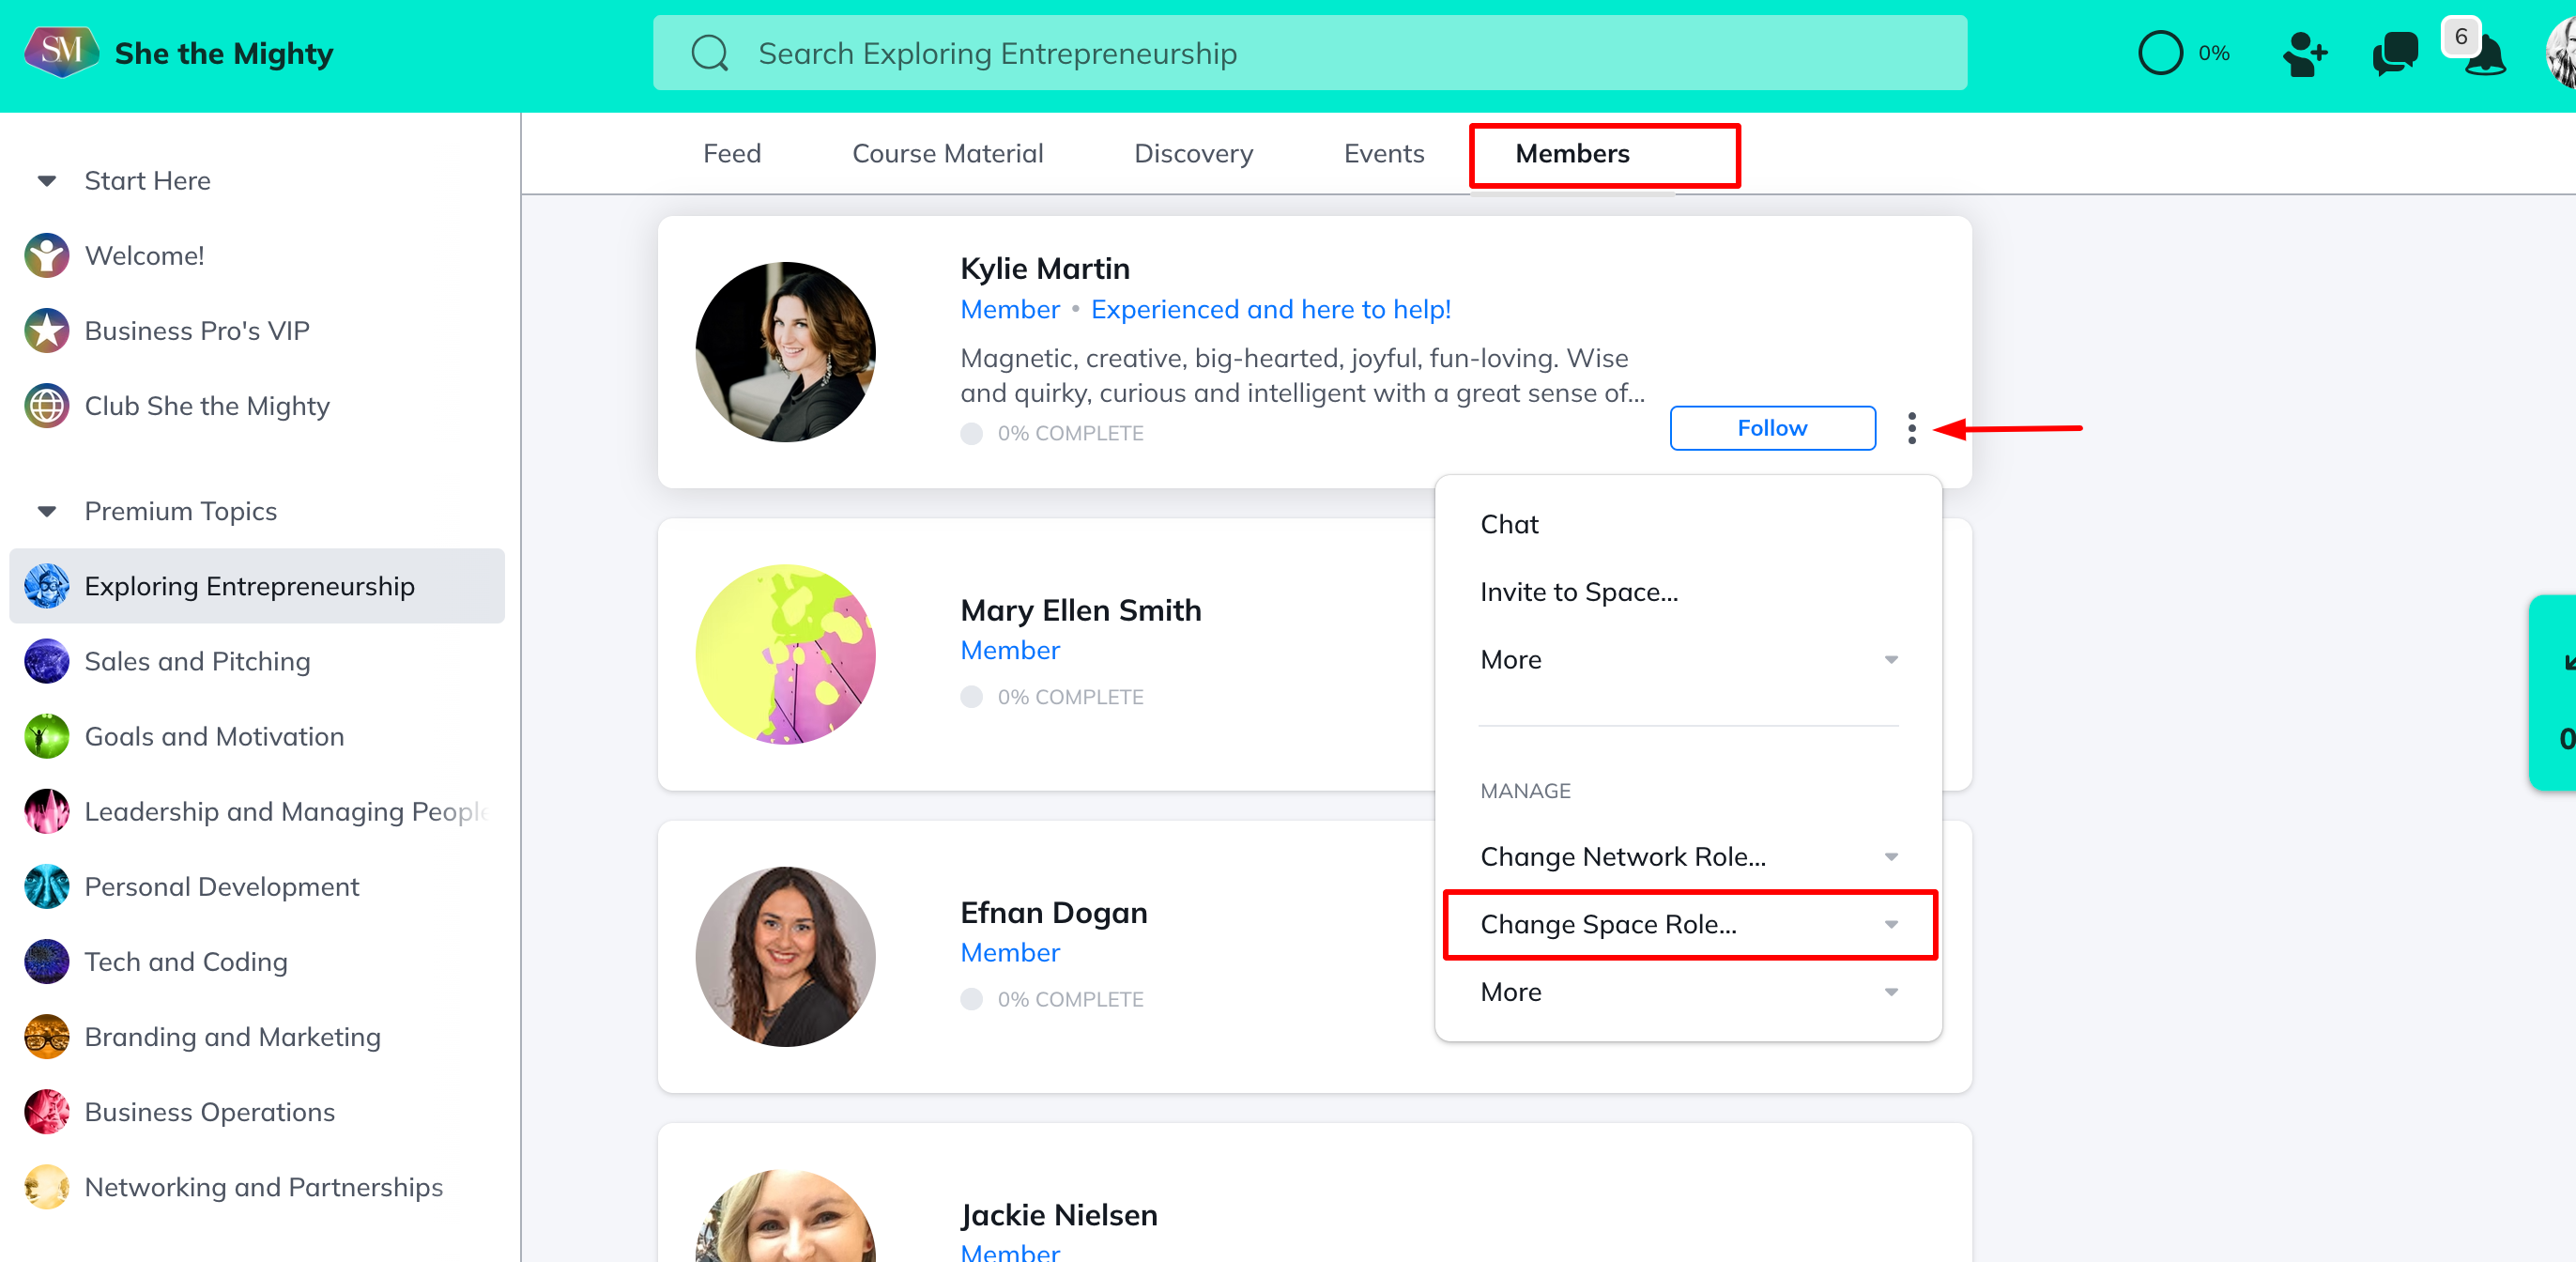The width and height of the screenshot is (2576, 1262).
Task: Open the Tech and Coding space
Action: pos(186,961)
